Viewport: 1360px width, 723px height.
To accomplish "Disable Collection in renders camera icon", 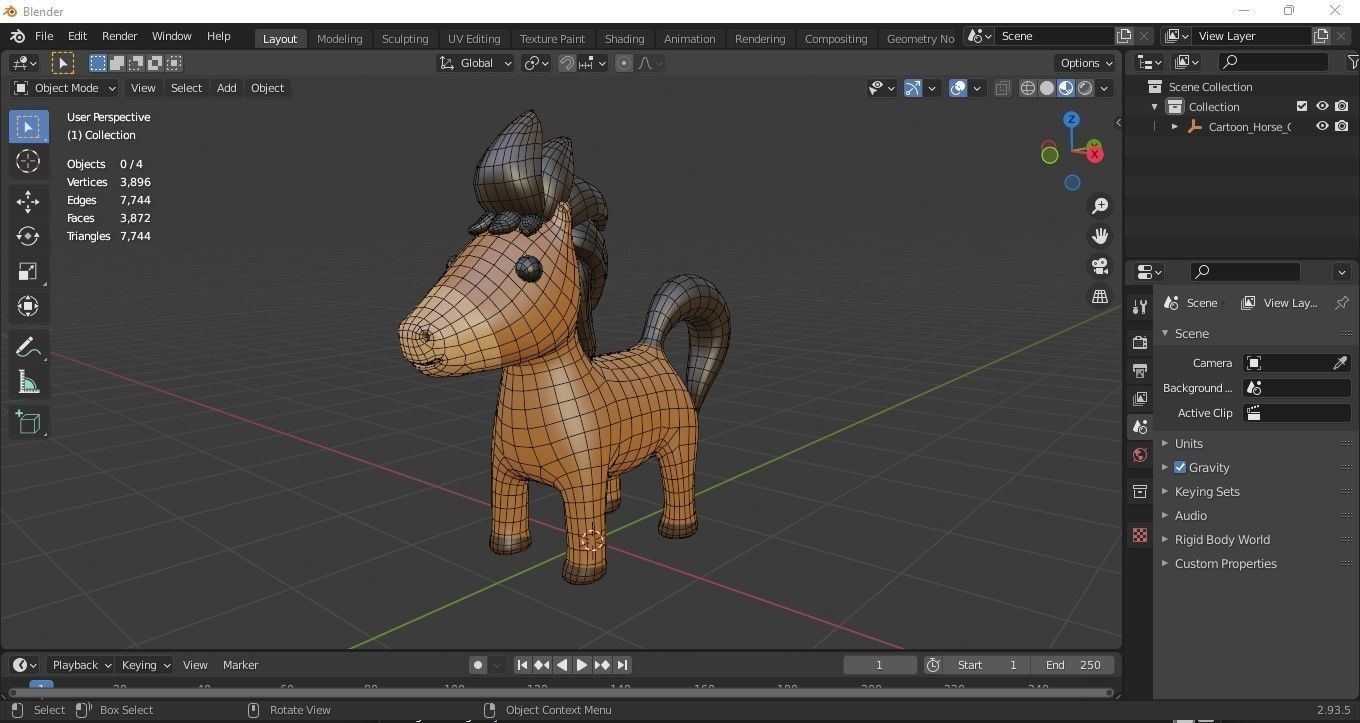I will tap(1342, 106).
